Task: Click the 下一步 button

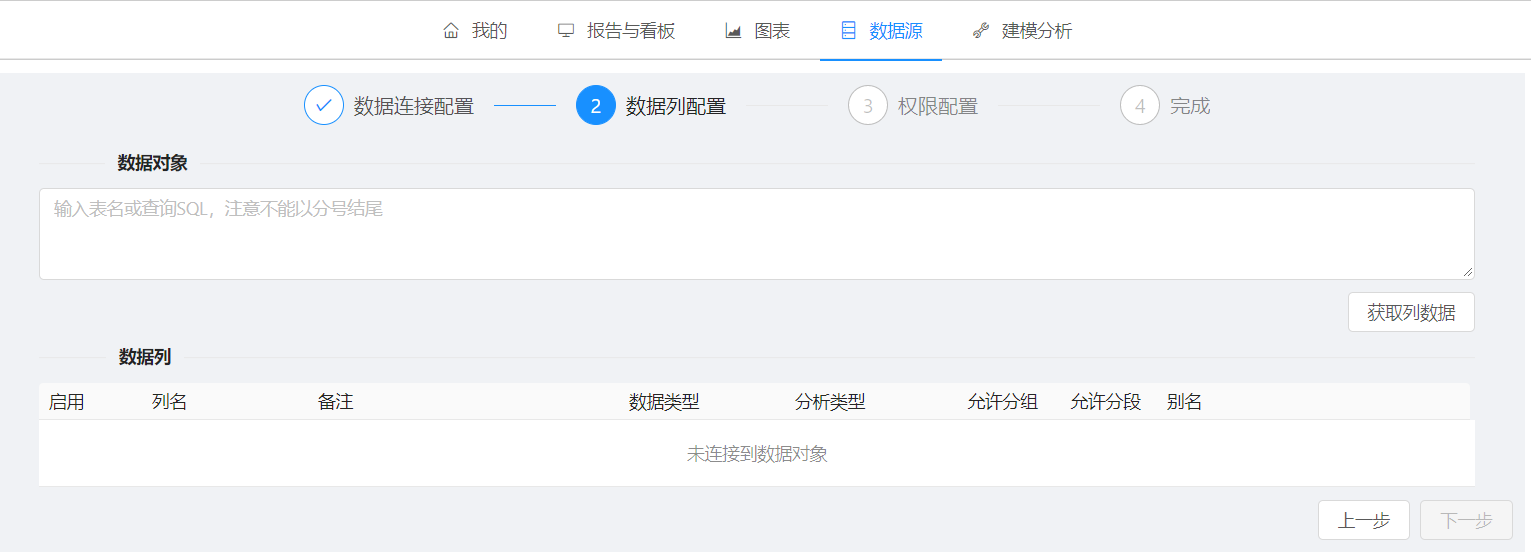Action: 1466,520
